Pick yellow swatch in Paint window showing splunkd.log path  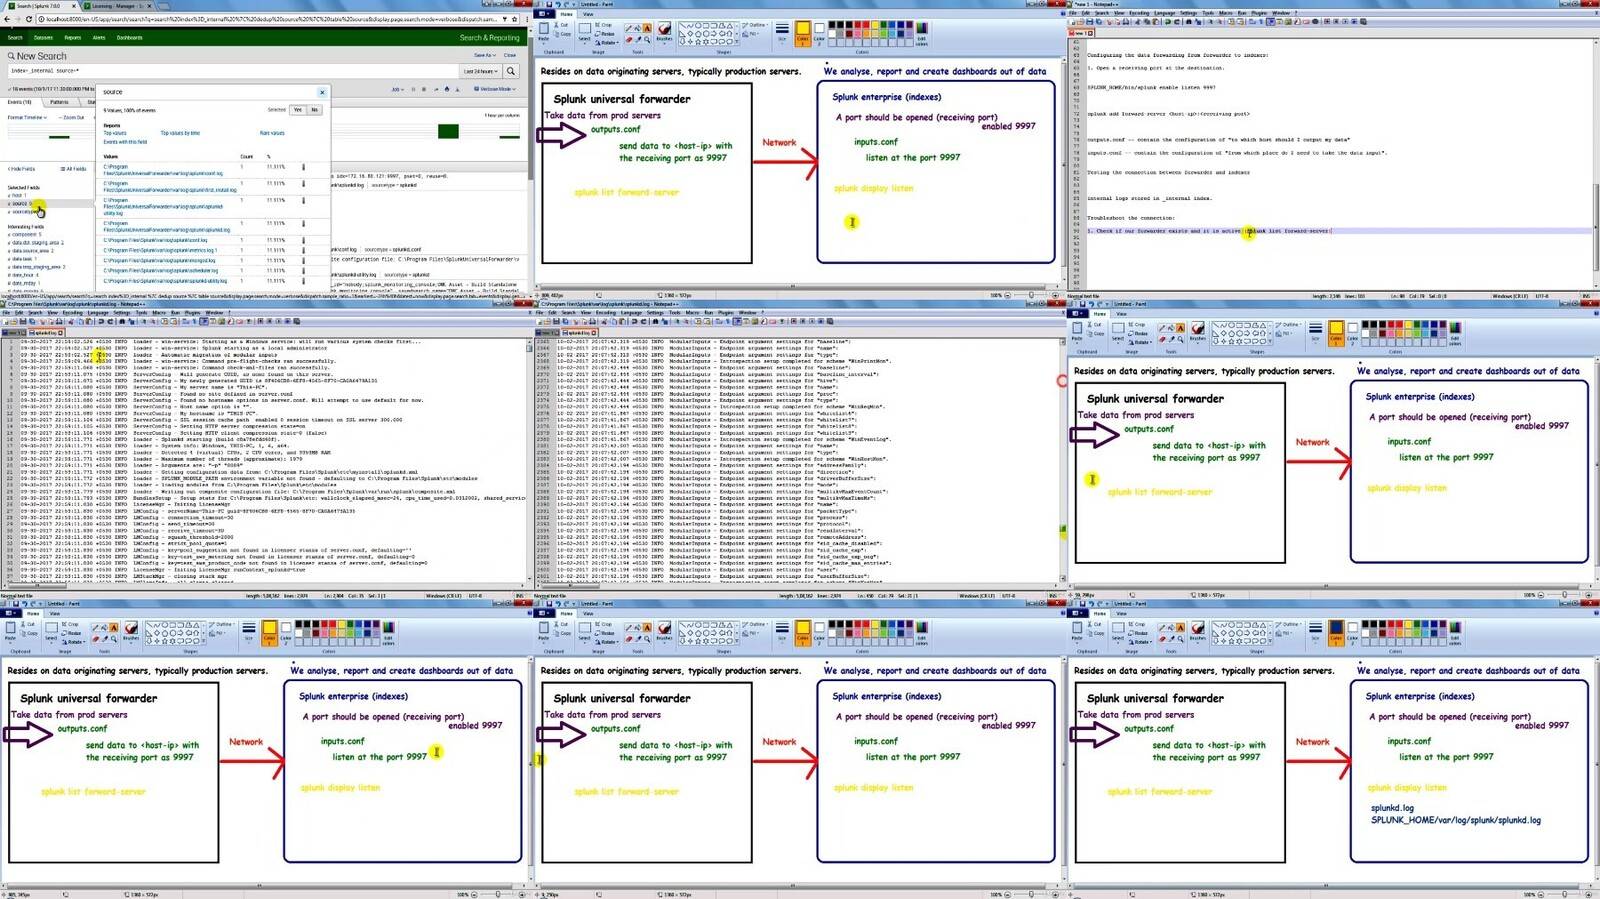coord(1408,624)
